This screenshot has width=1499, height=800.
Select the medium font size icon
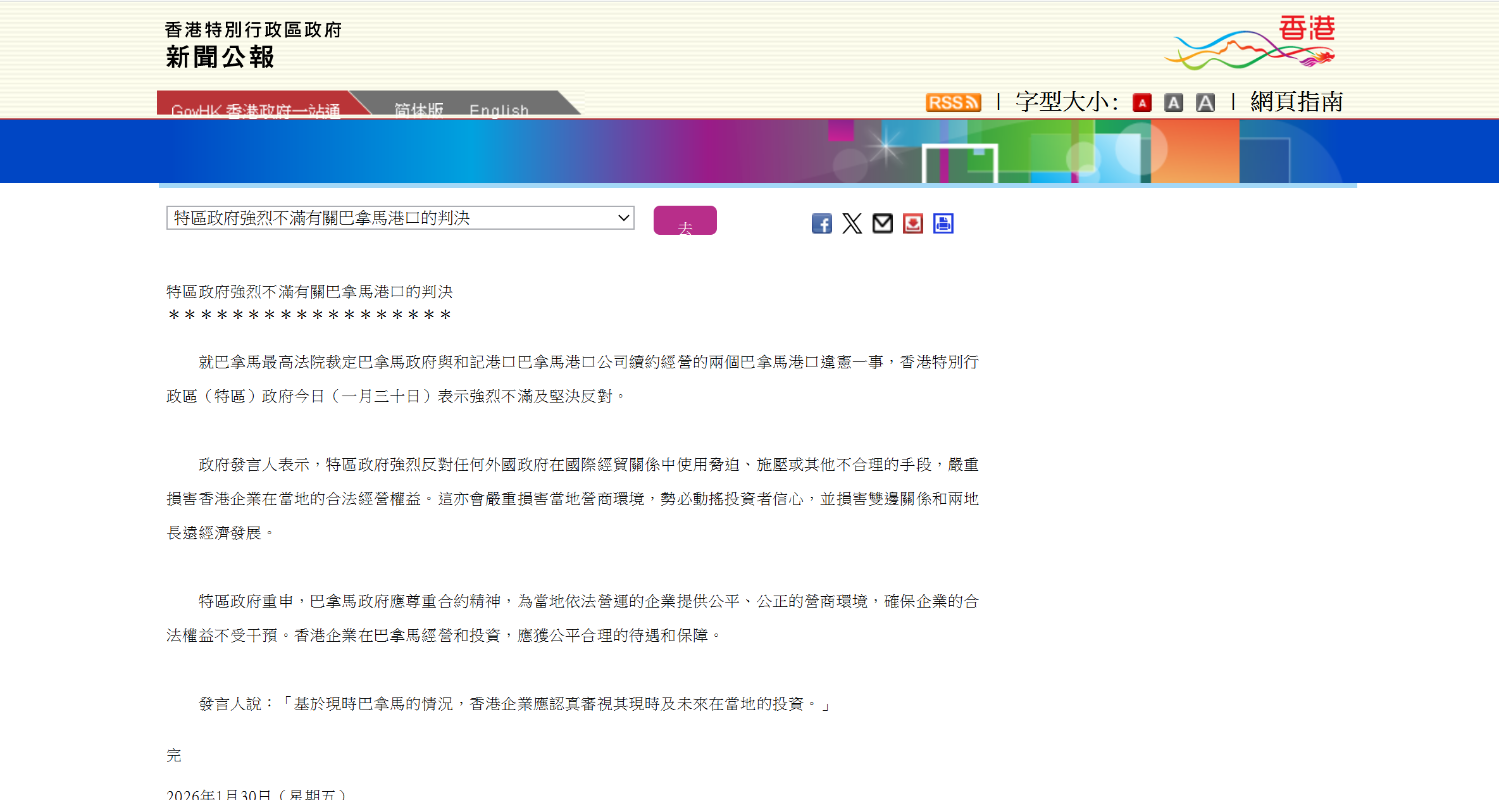pyautogui.click(x=1173, y=102)
